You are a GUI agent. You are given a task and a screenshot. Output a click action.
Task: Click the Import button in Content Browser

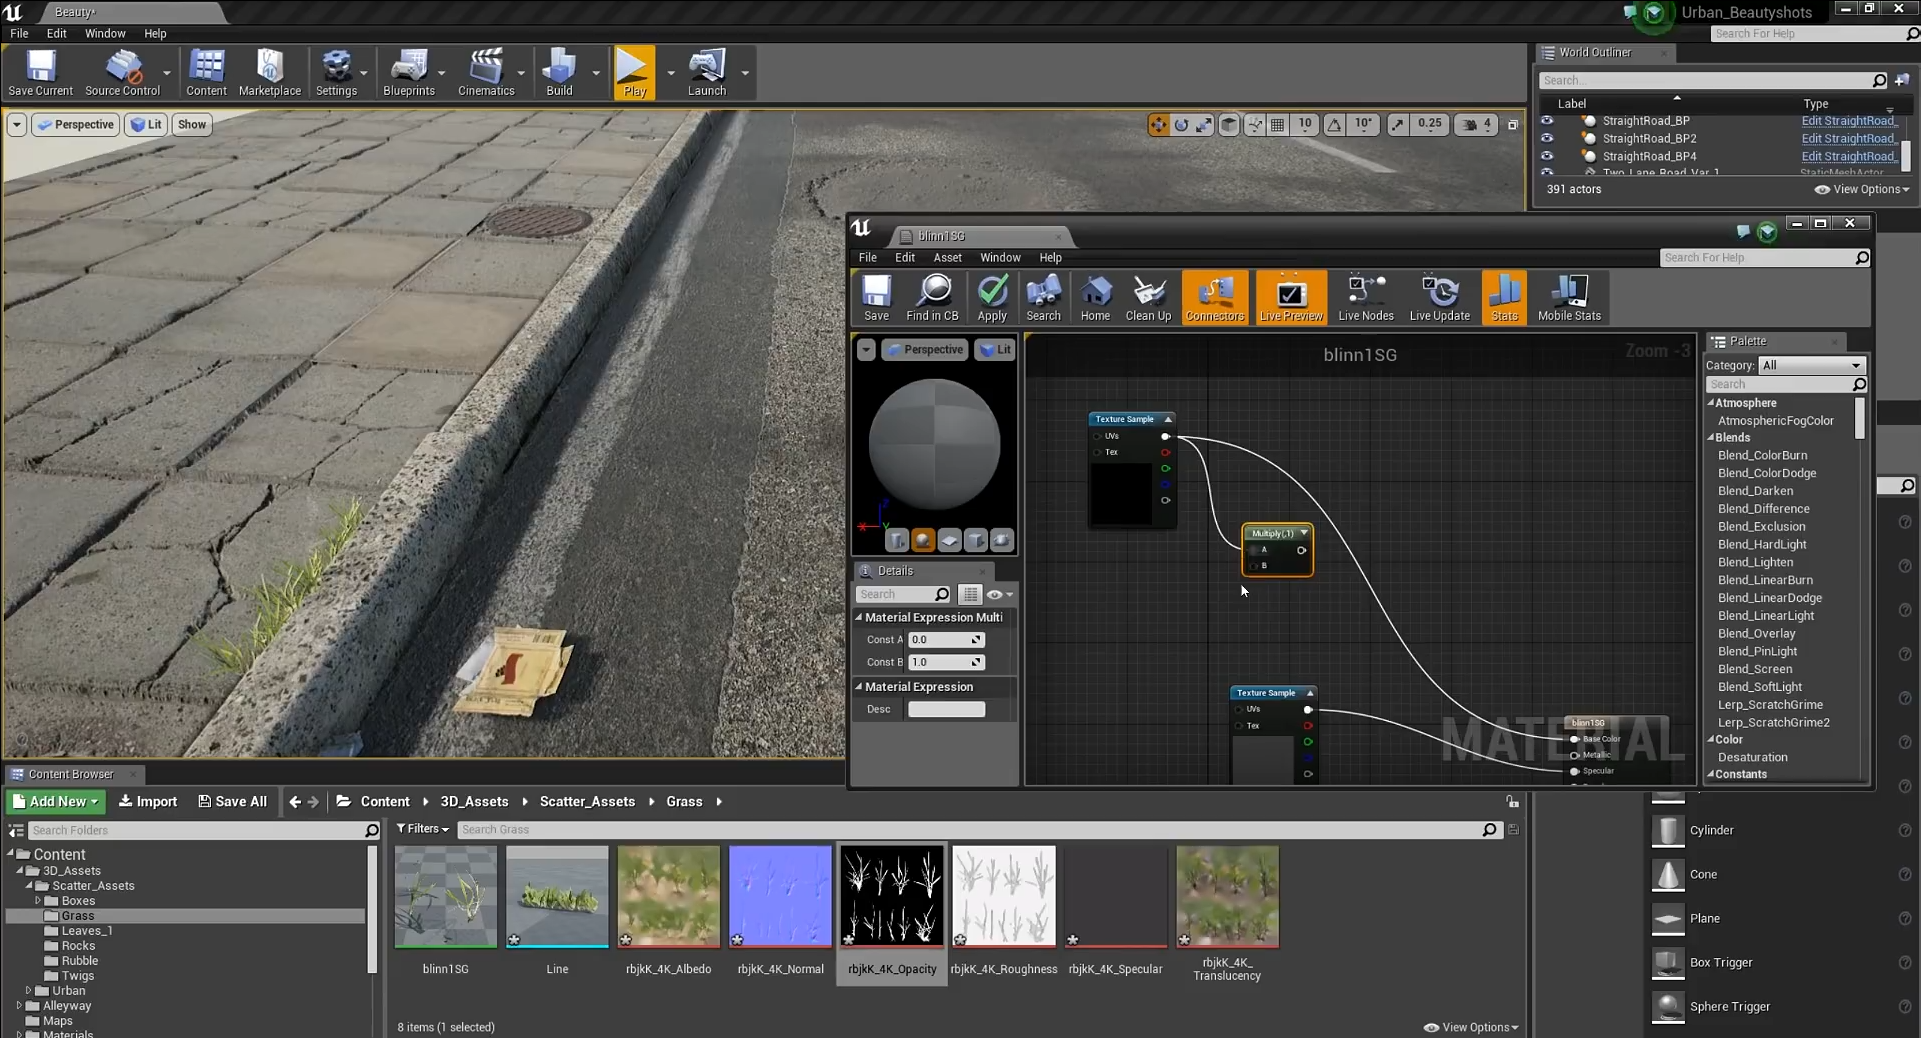click(148, 802)
